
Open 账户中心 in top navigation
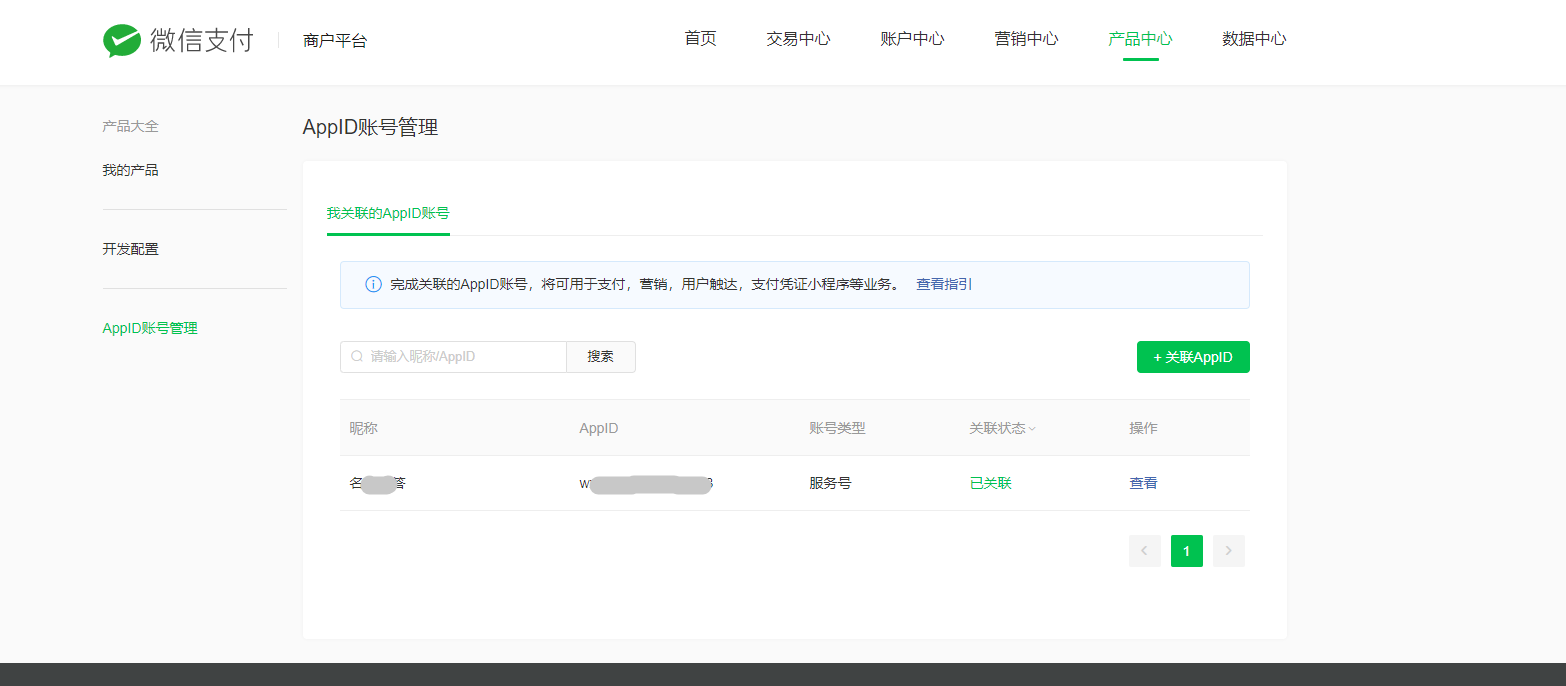pos(912,39)
